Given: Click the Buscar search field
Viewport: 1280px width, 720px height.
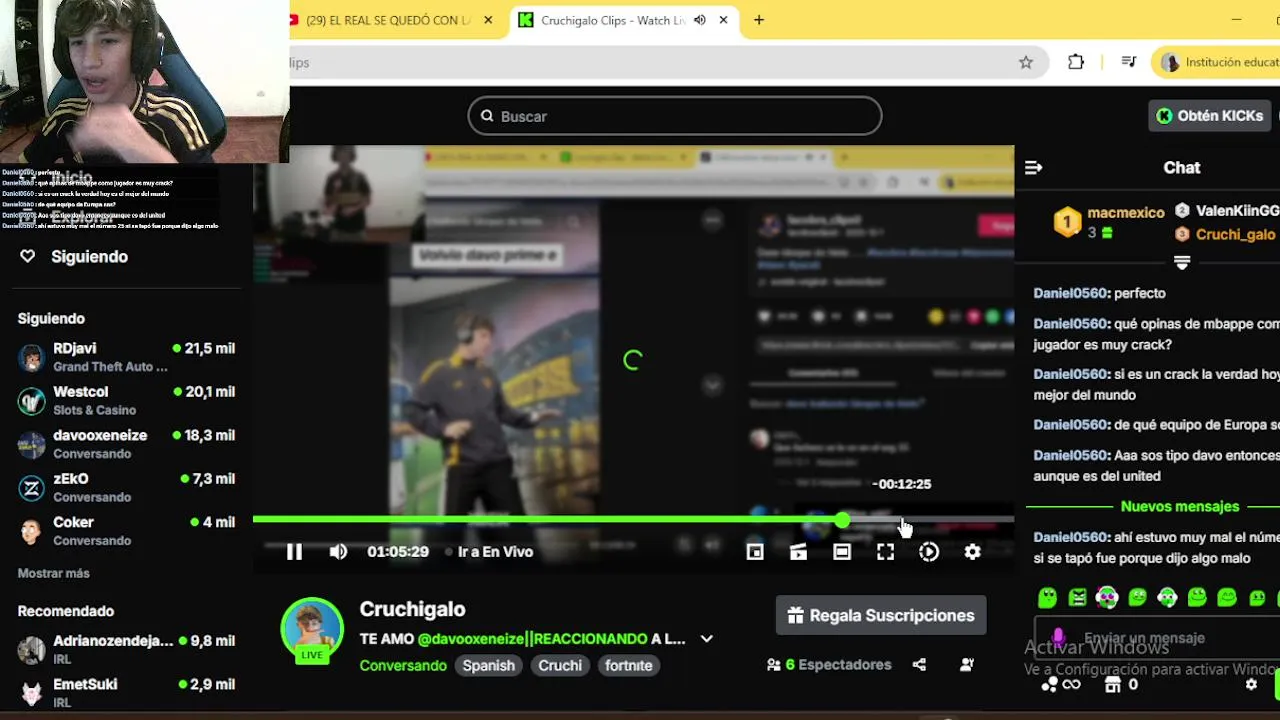Looking at the screenshot, I should pyautogui.click(x=675, y=116).
